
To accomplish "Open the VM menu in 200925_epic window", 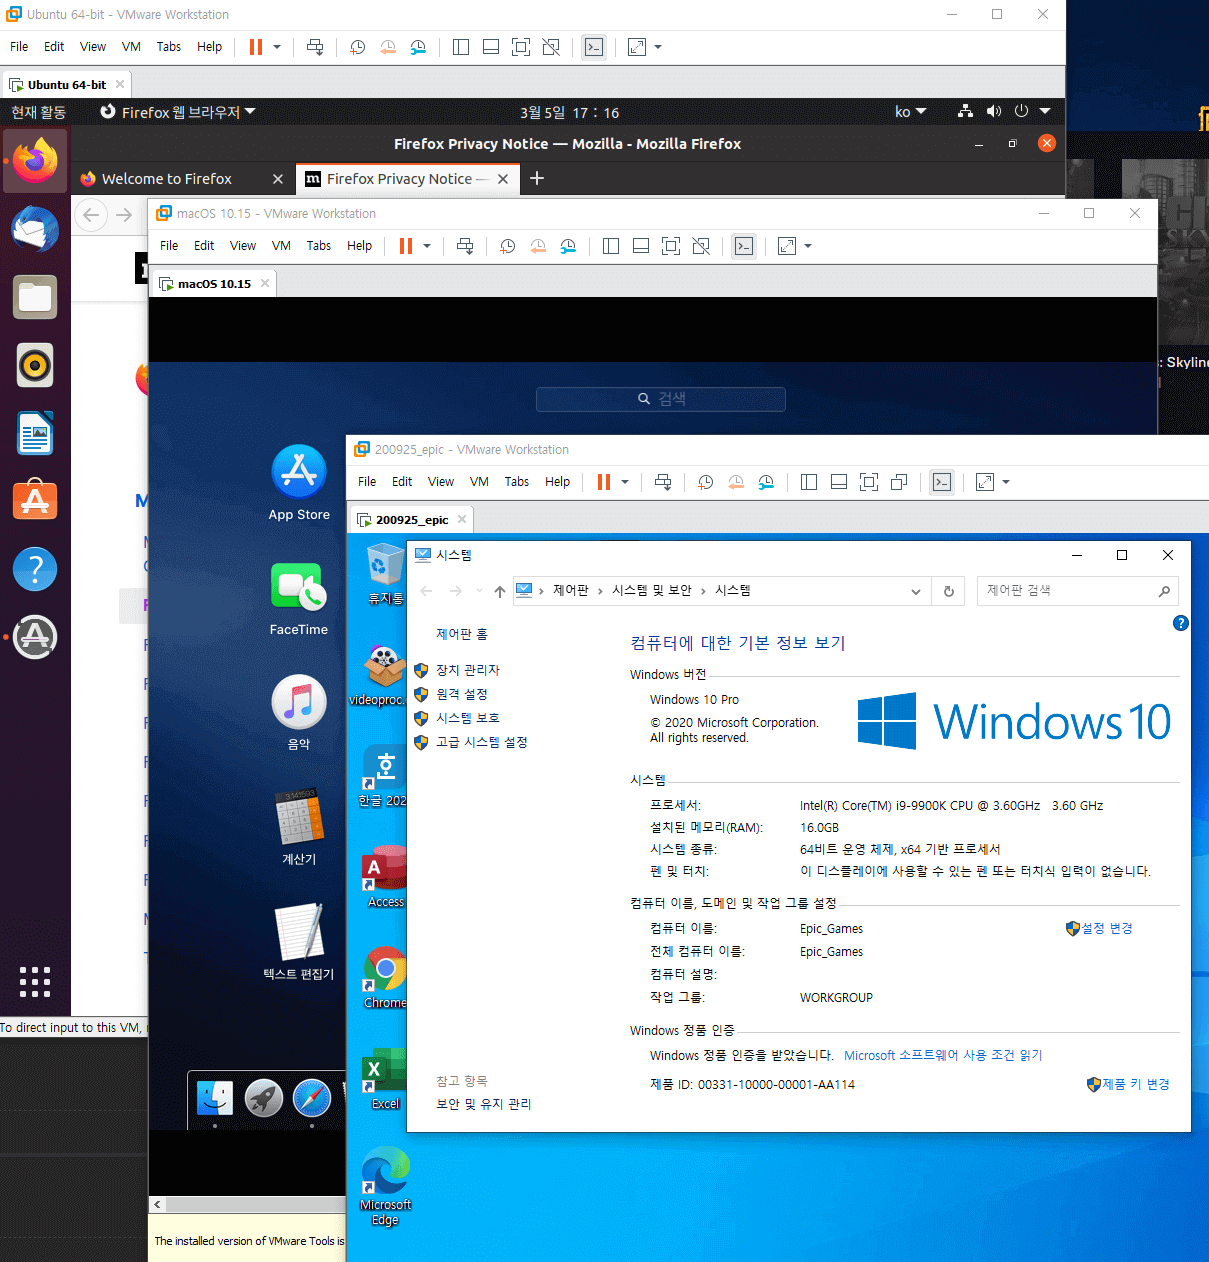I will 479,482.
